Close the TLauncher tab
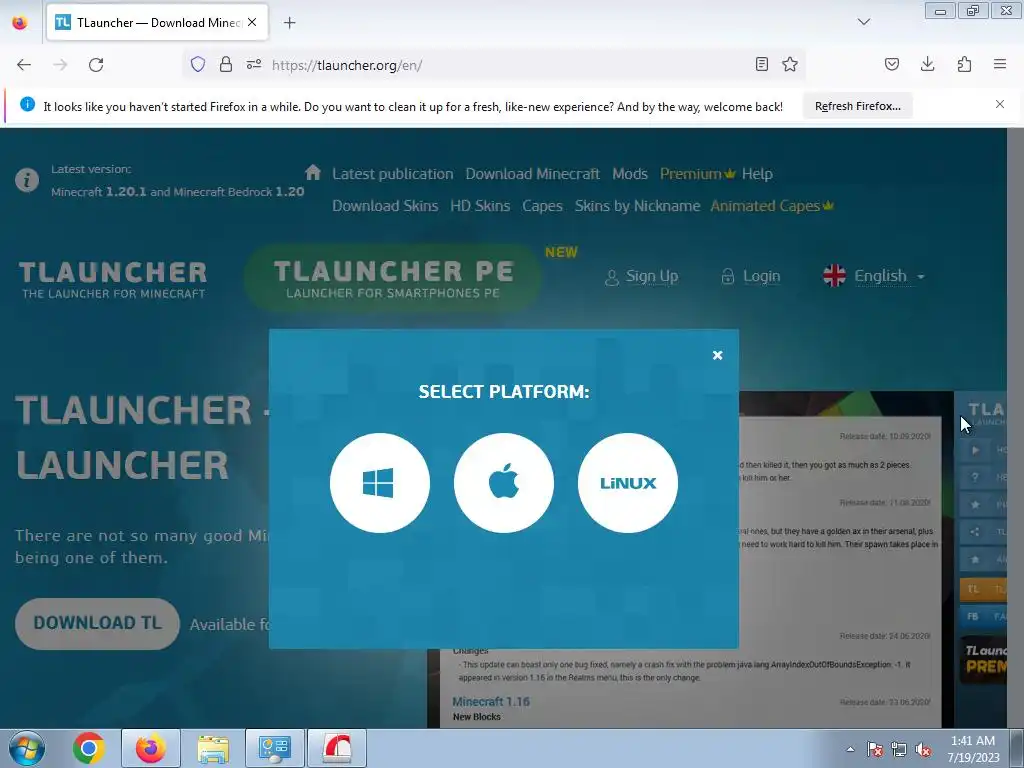The image size is (1024, 768). click(x=252, y=22)
